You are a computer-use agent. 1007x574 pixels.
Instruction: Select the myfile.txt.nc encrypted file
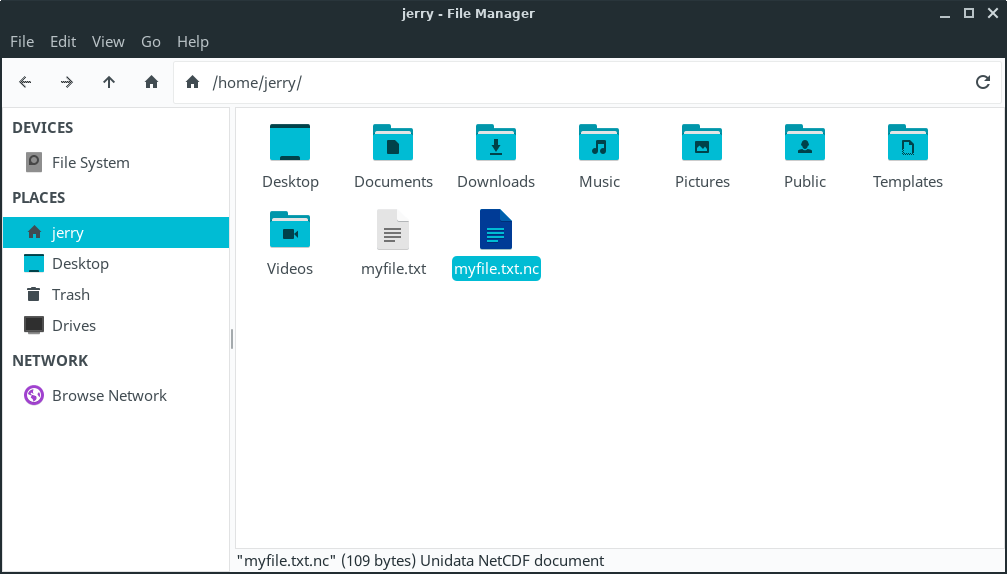pos(496,231)
